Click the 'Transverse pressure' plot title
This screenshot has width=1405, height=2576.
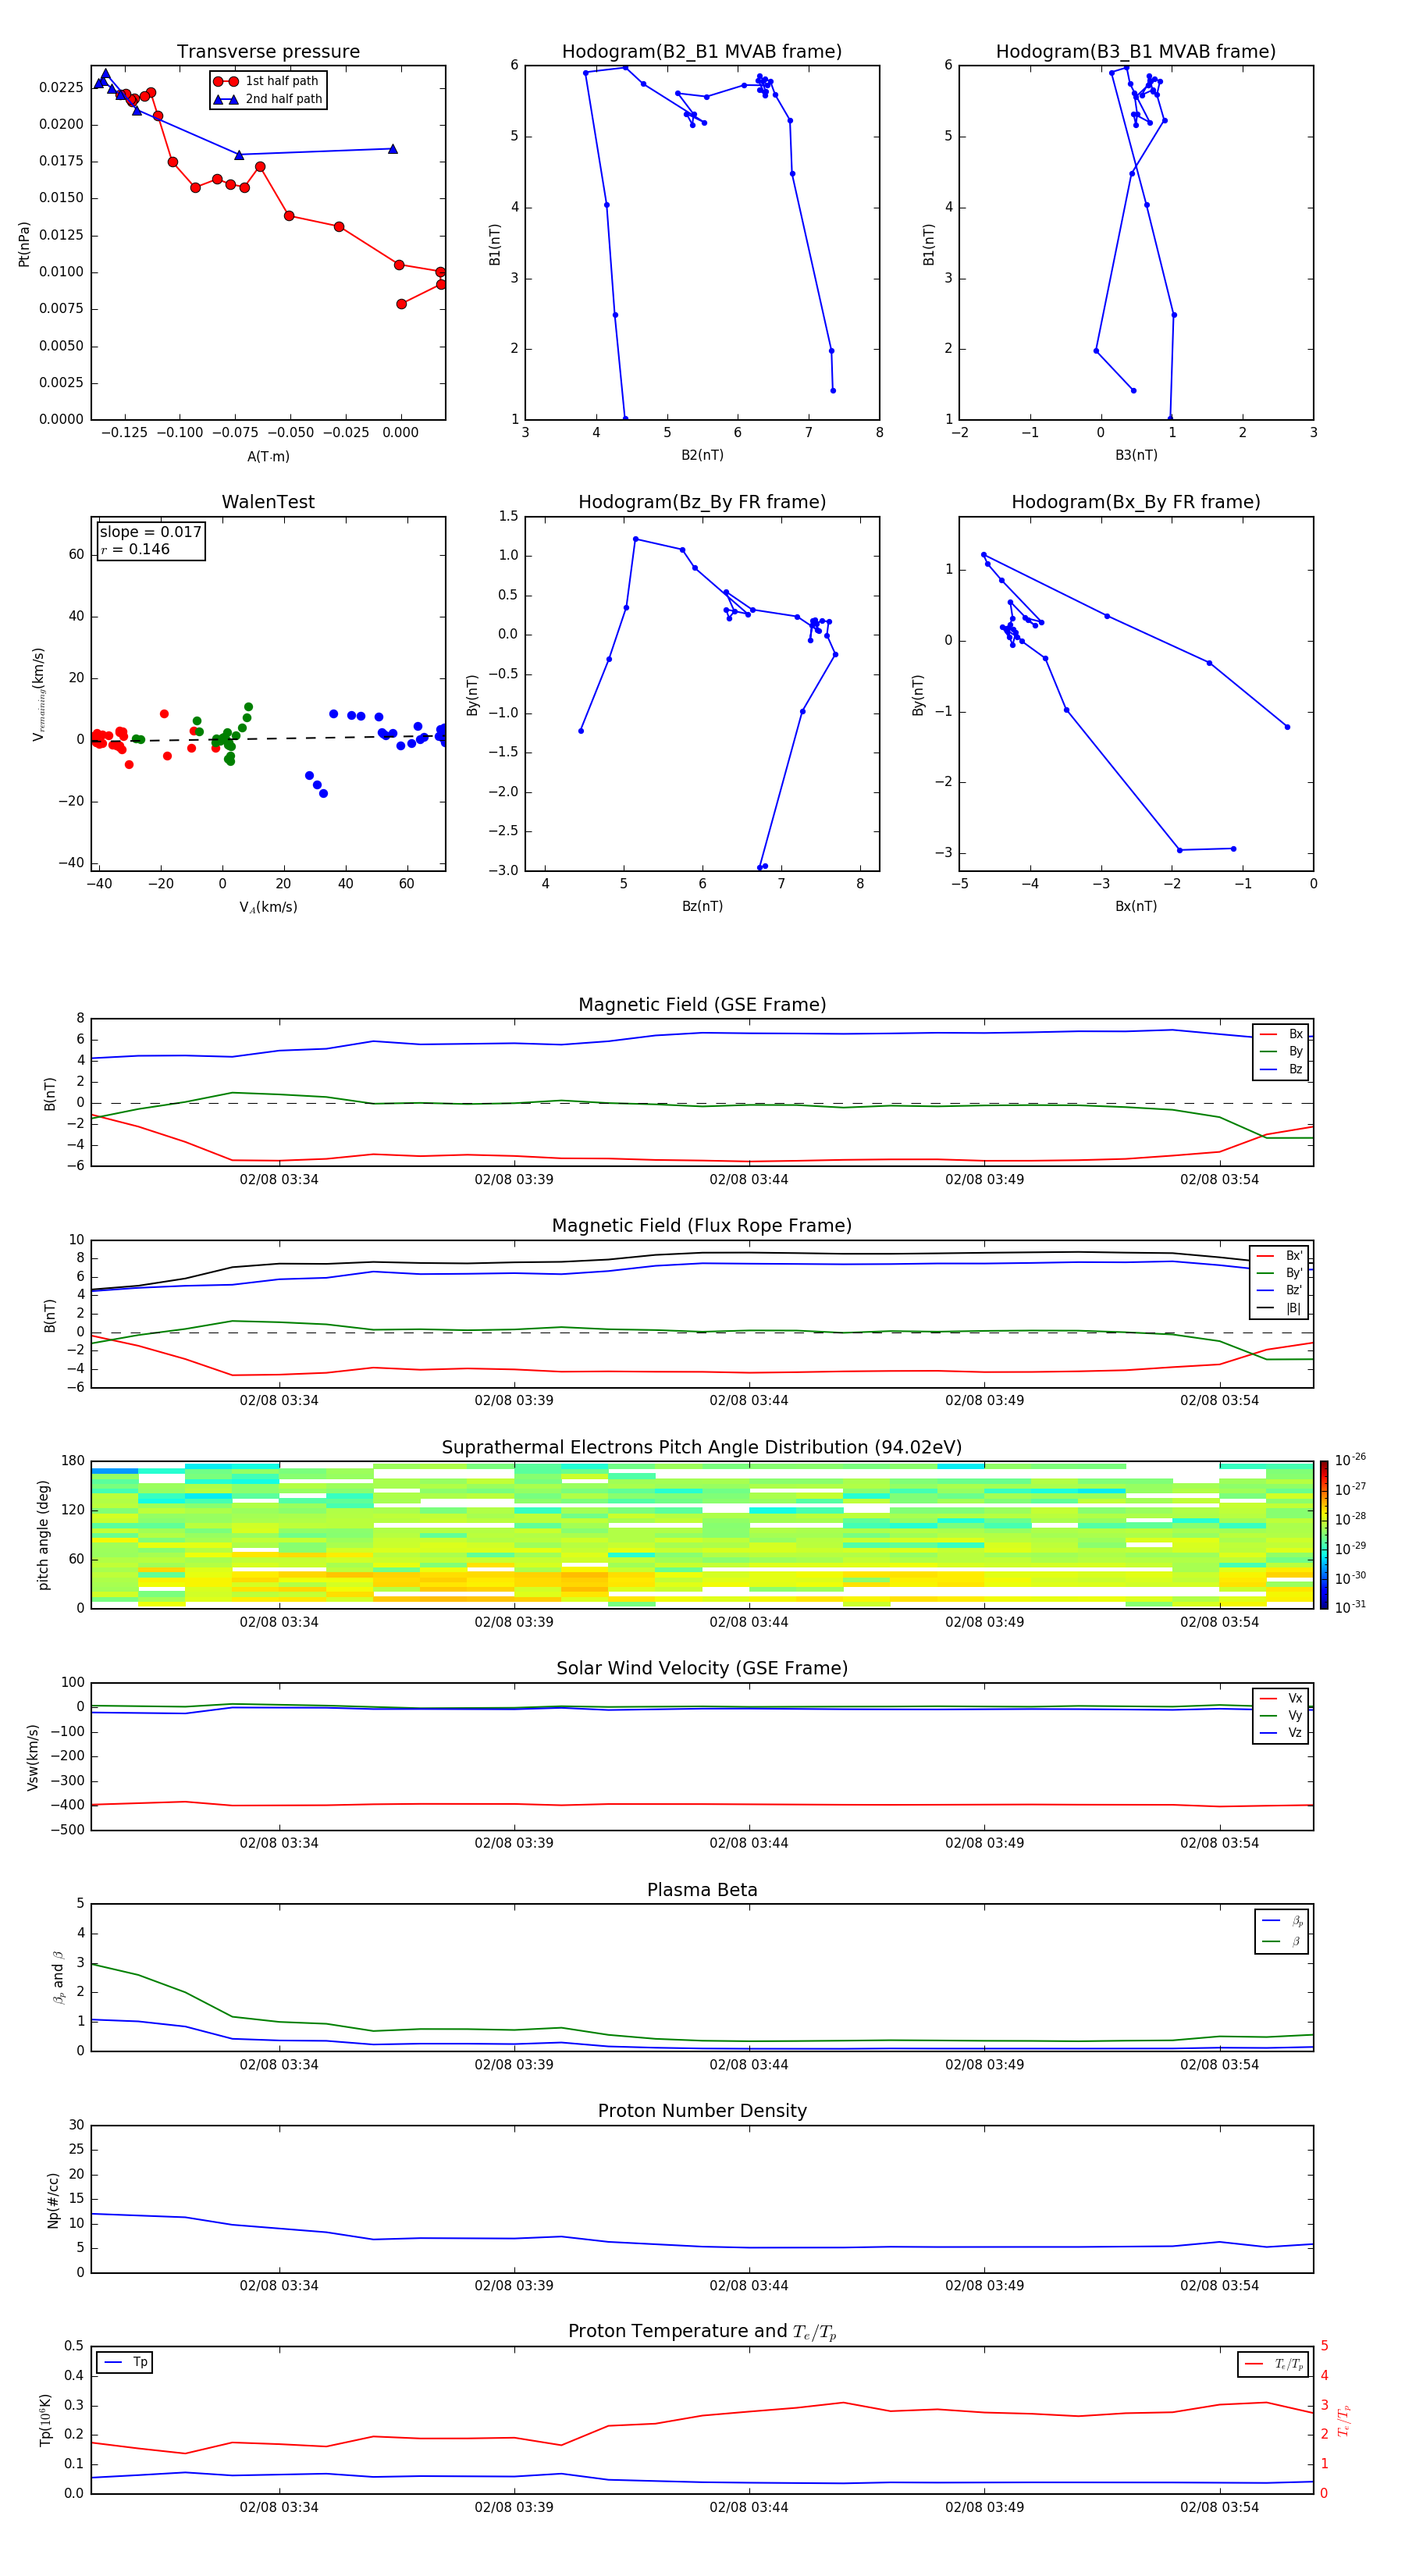268,52
